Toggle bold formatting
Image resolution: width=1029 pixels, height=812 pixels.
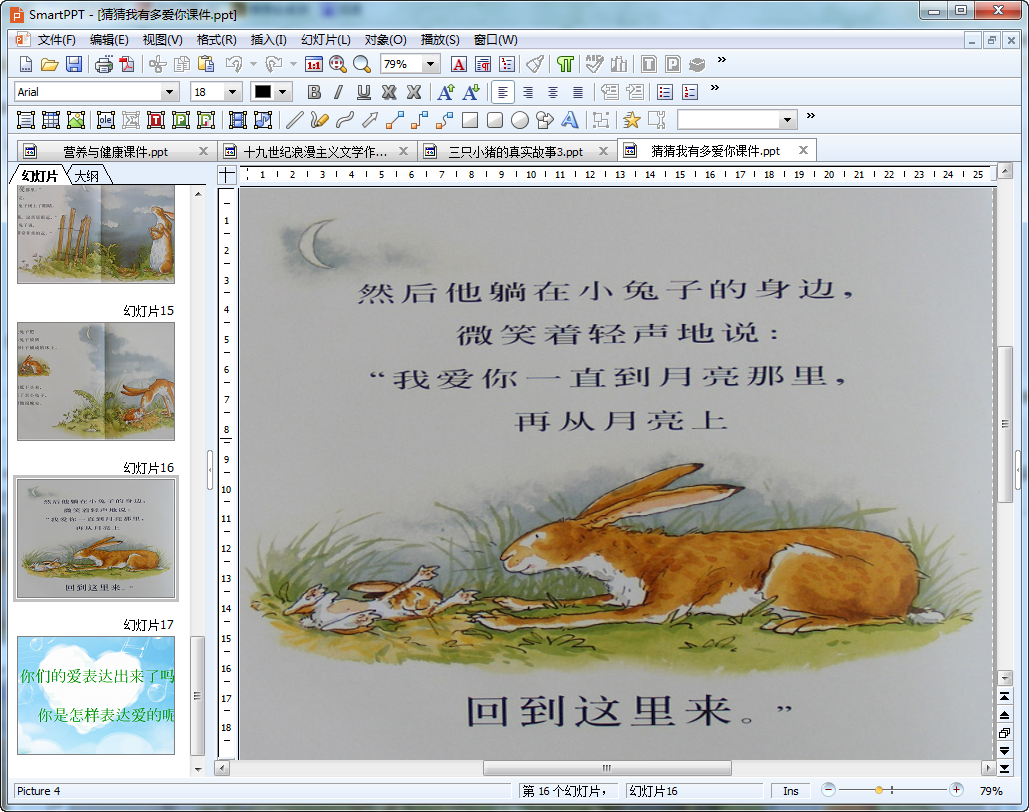314,92
